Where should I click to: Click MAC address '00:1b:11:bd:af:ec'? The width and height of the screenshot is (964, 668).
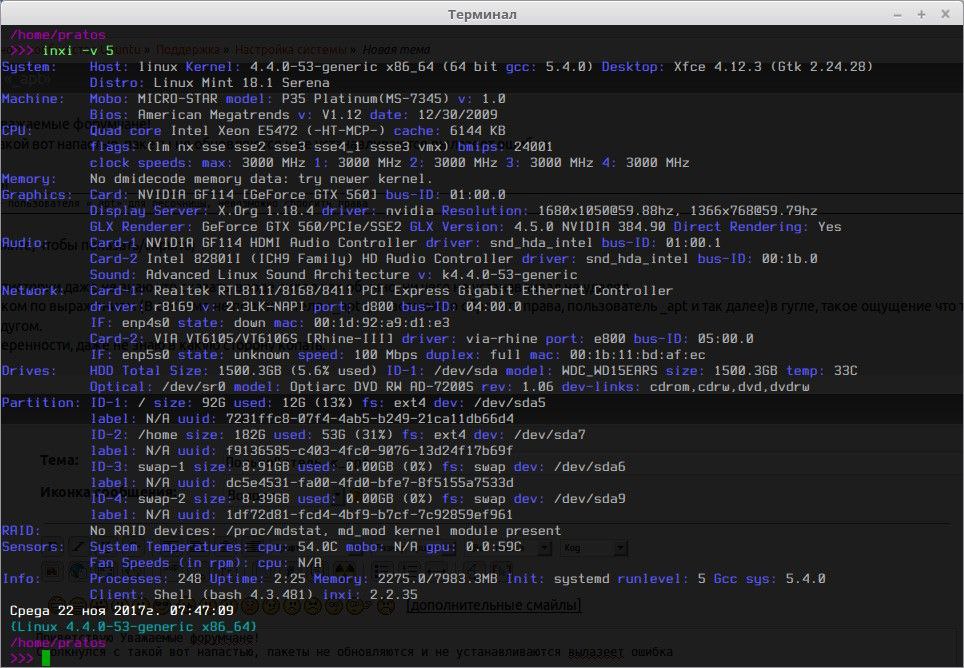638,354
